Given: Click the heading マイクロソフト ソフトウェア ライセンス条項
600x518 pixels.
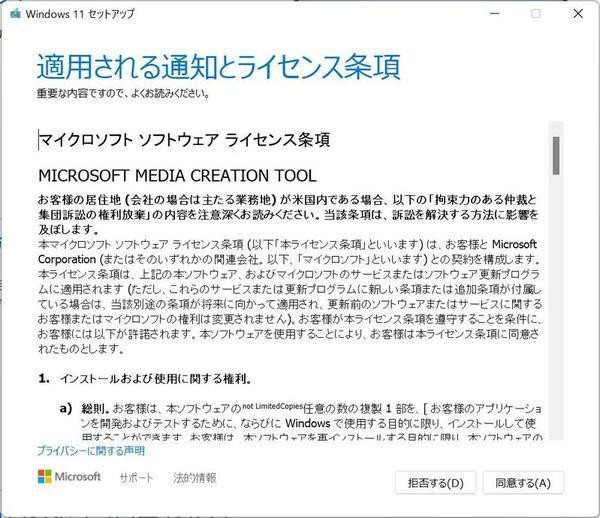Looking at the screenshot, I should 184,140.
